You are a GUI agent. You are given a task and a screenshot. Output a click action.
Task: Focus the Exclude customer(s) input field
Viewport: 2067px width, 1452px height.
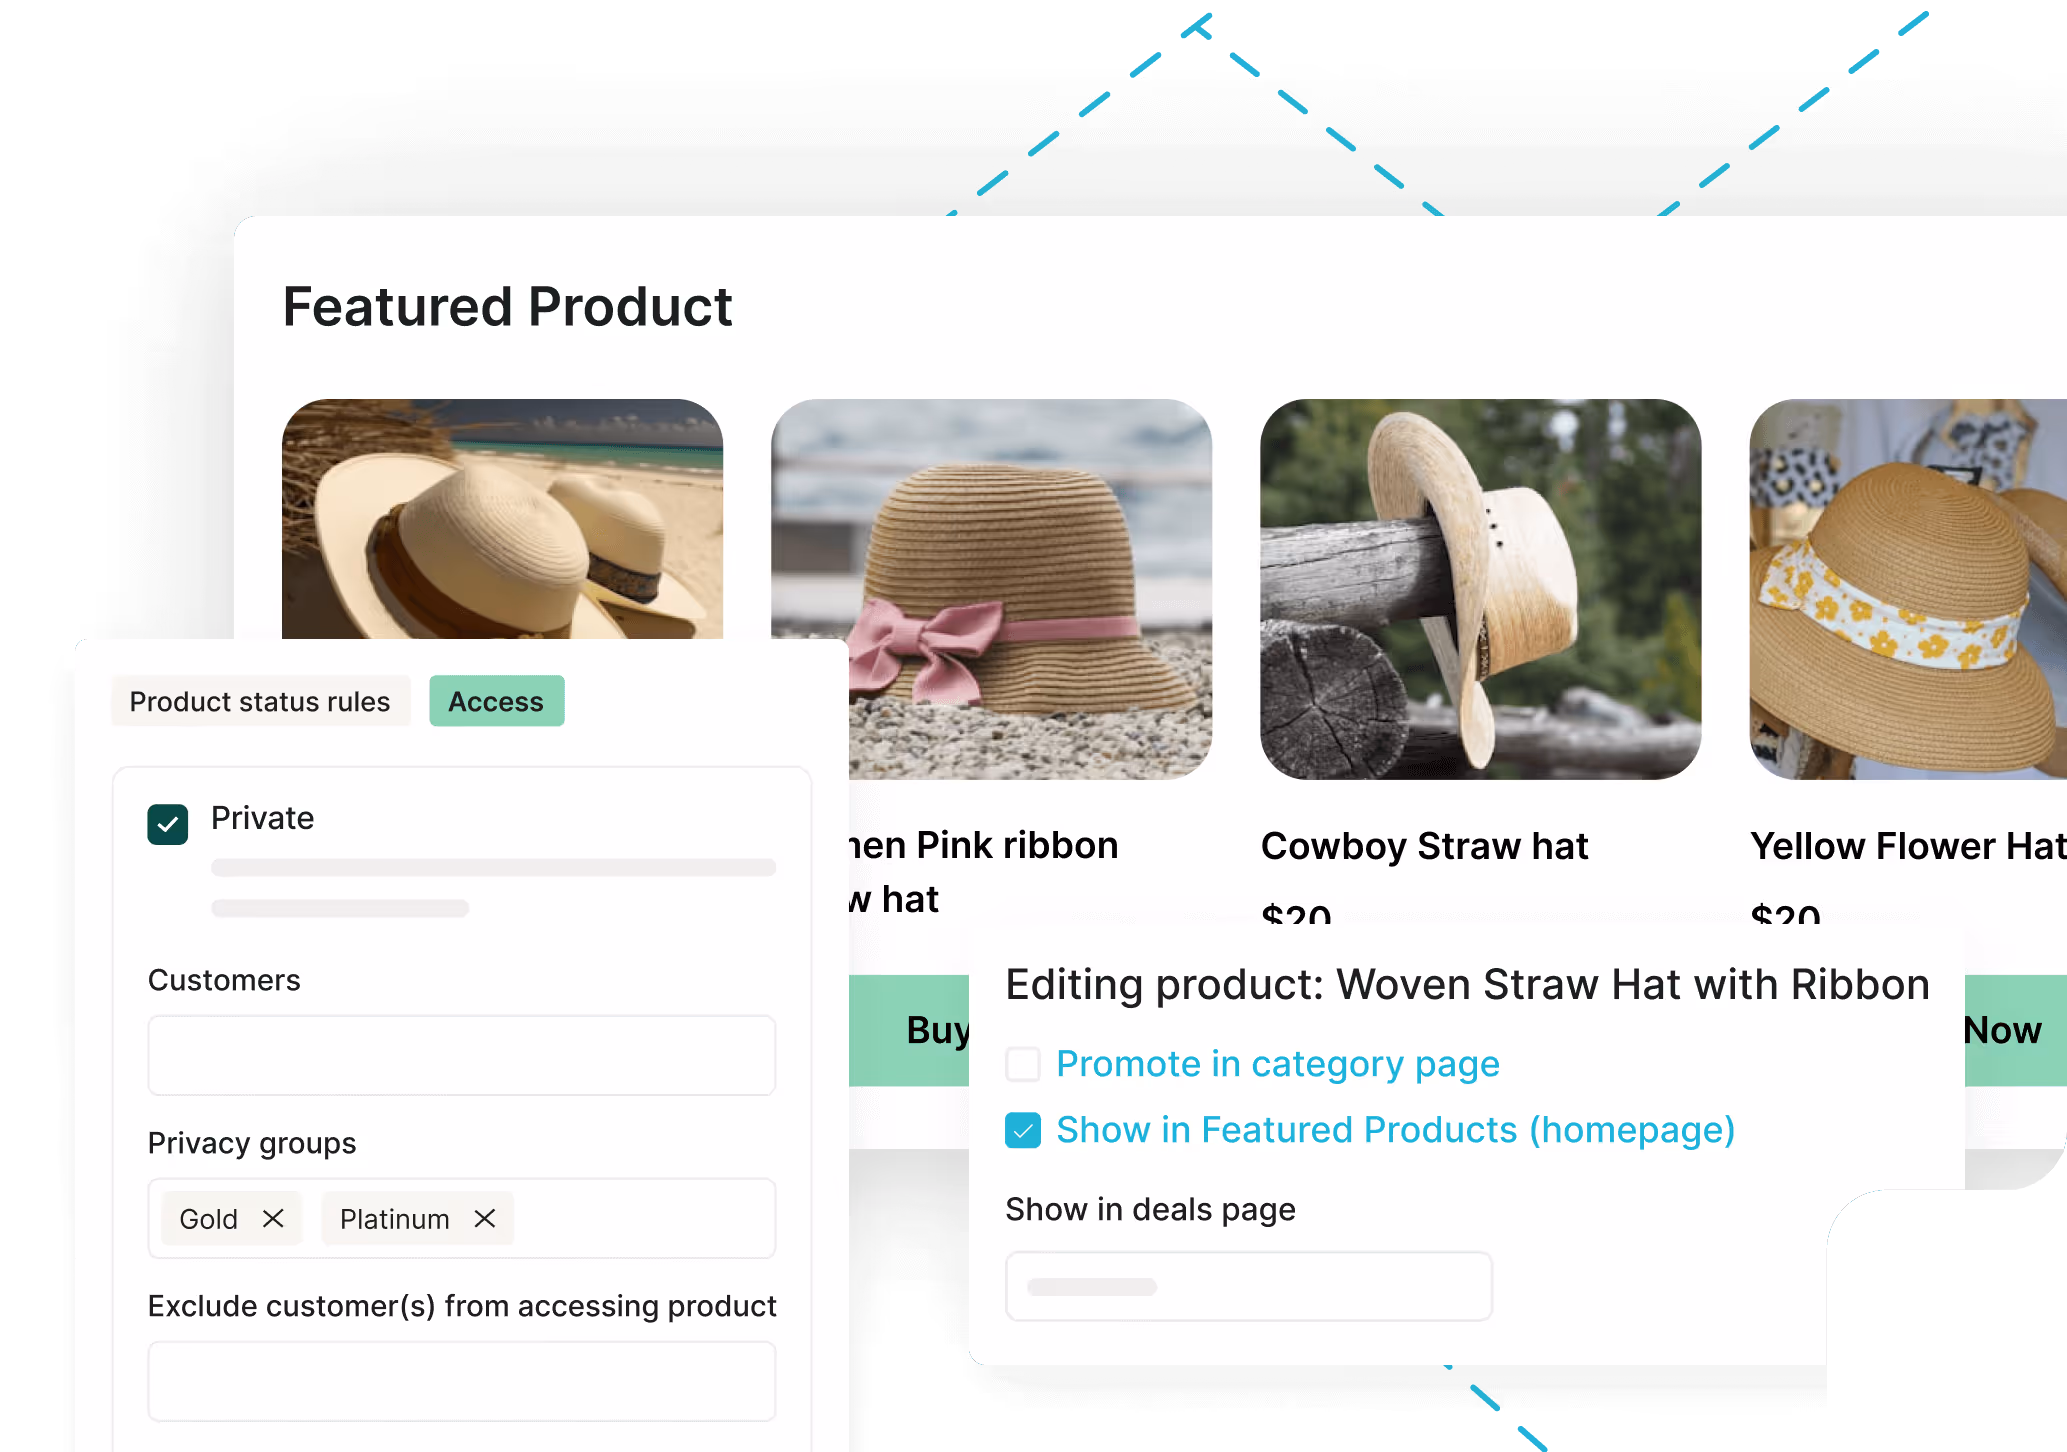[x=462, y=1381]
